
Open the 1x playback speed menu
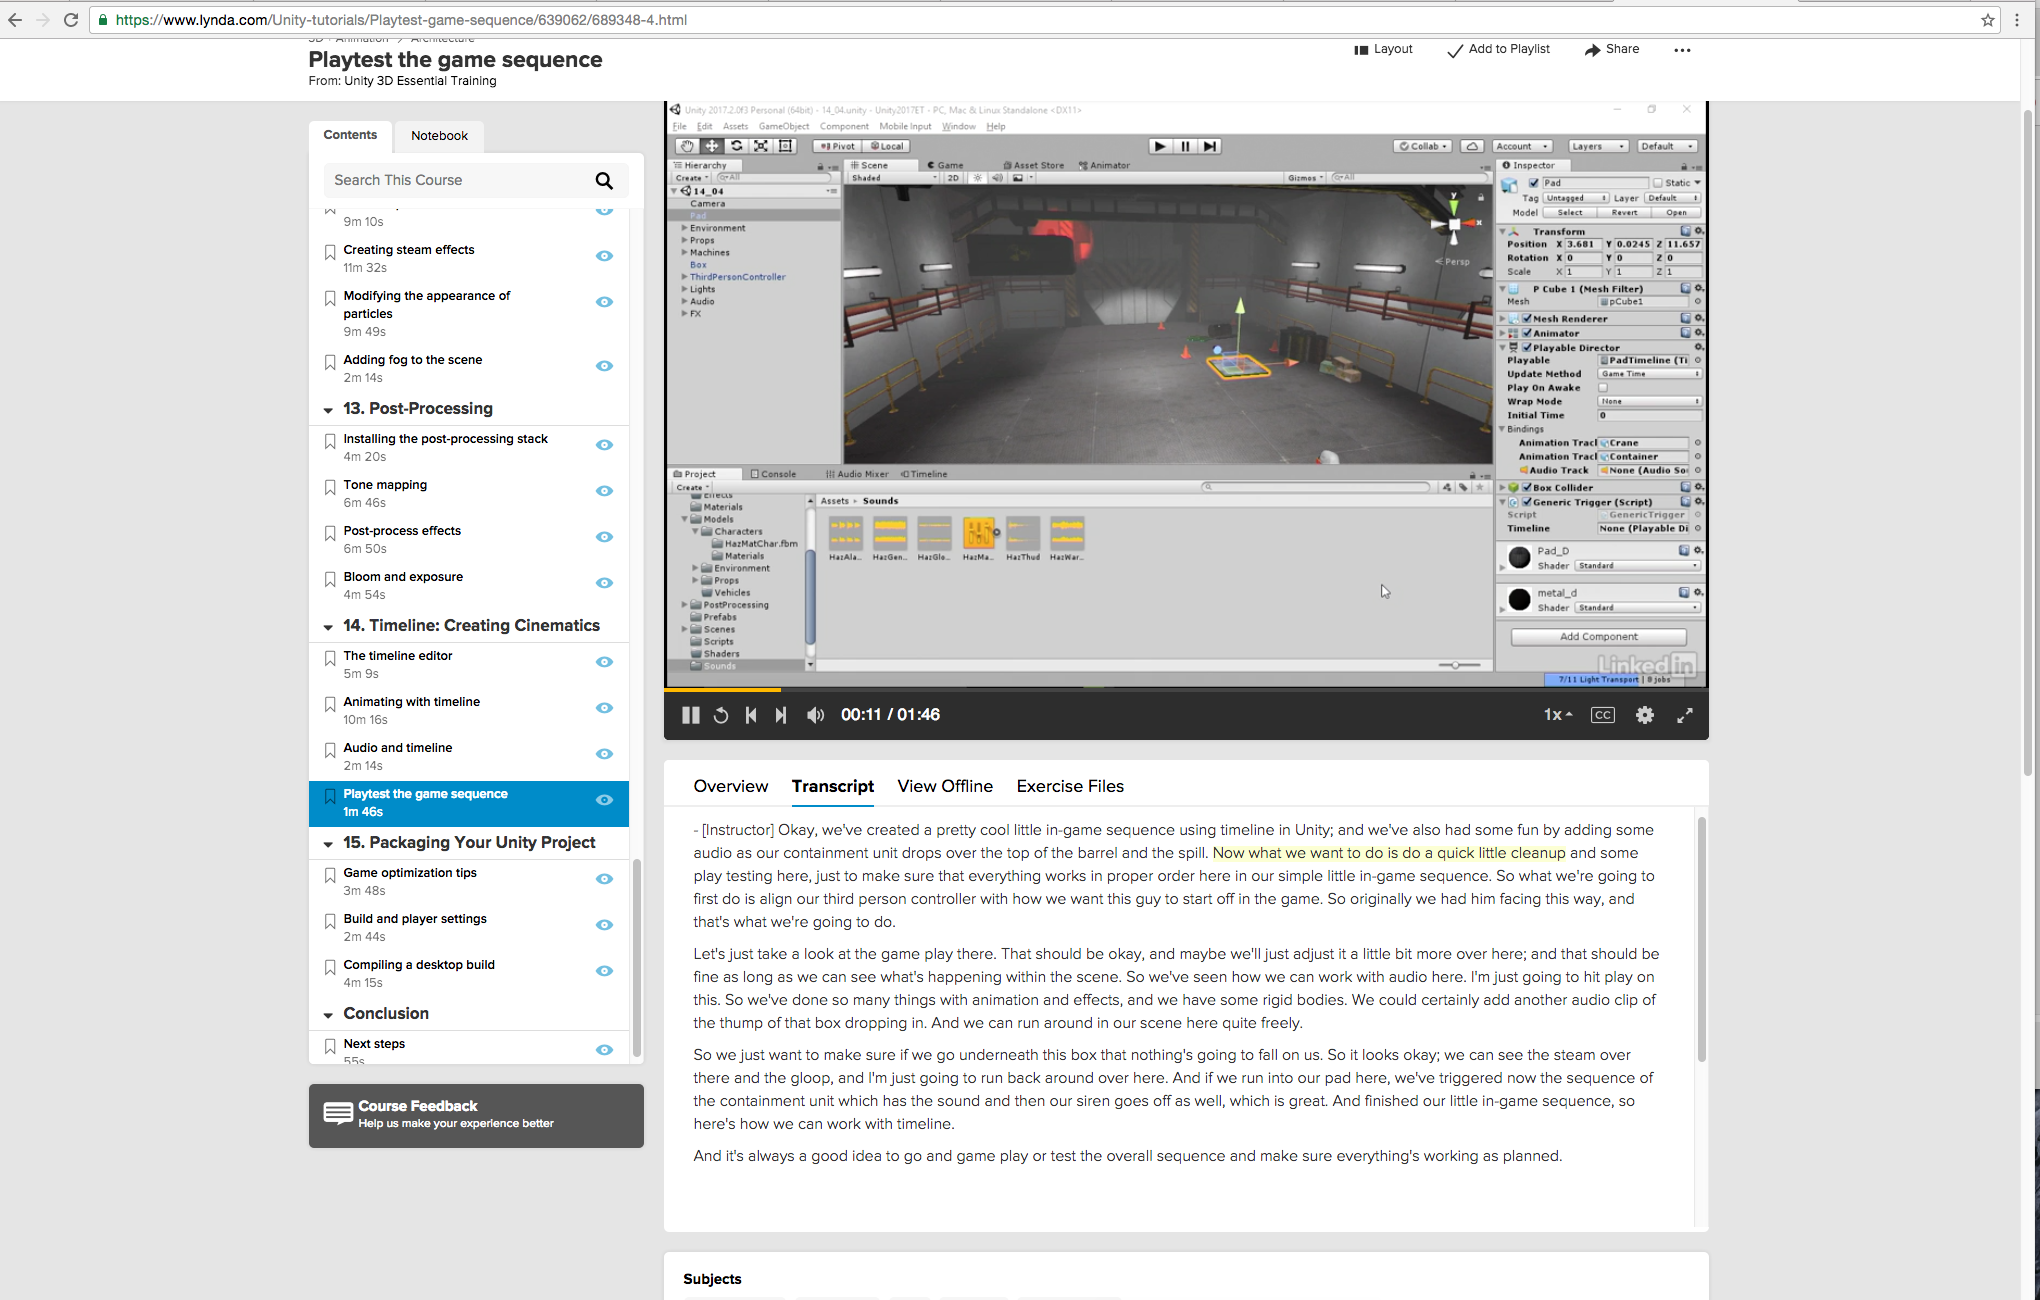1558,715
